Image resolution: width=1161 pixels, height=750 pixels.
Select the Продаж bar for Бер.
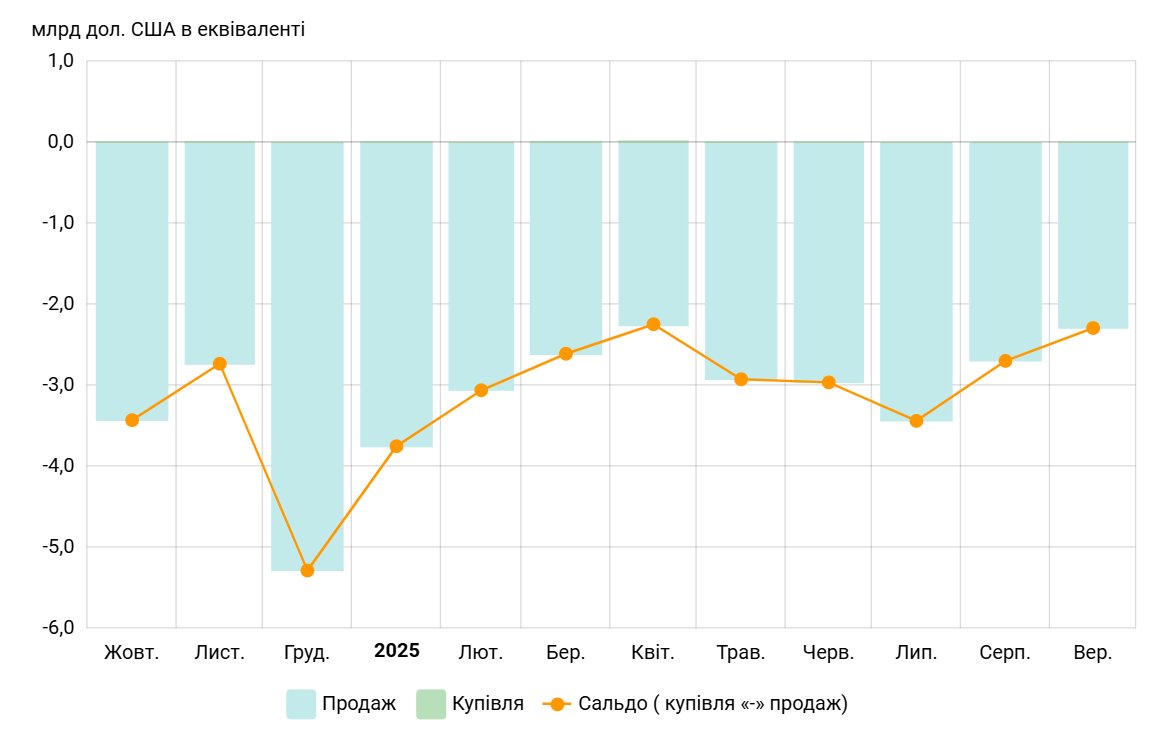[x=566, y=248]
